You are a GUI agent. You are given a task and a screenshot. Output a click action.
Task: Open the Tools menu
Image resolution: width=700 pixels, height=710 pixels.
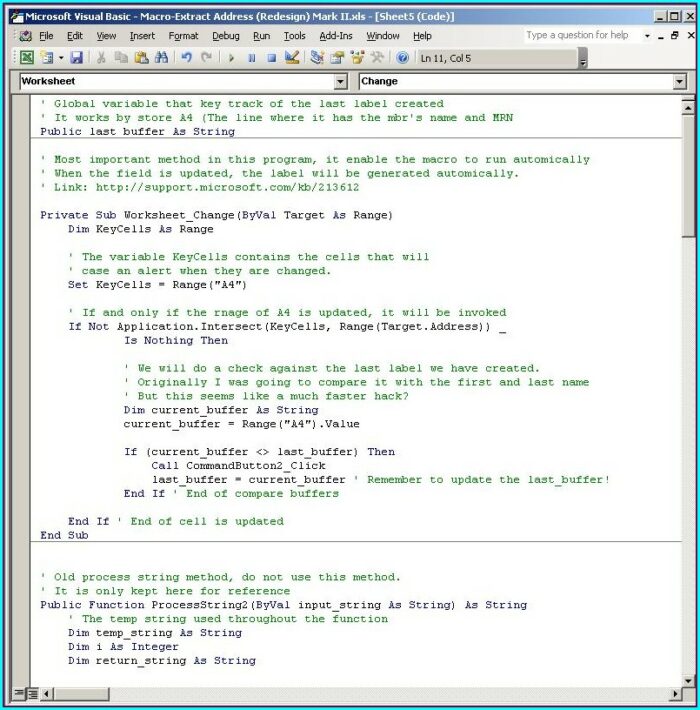(294, 36)
